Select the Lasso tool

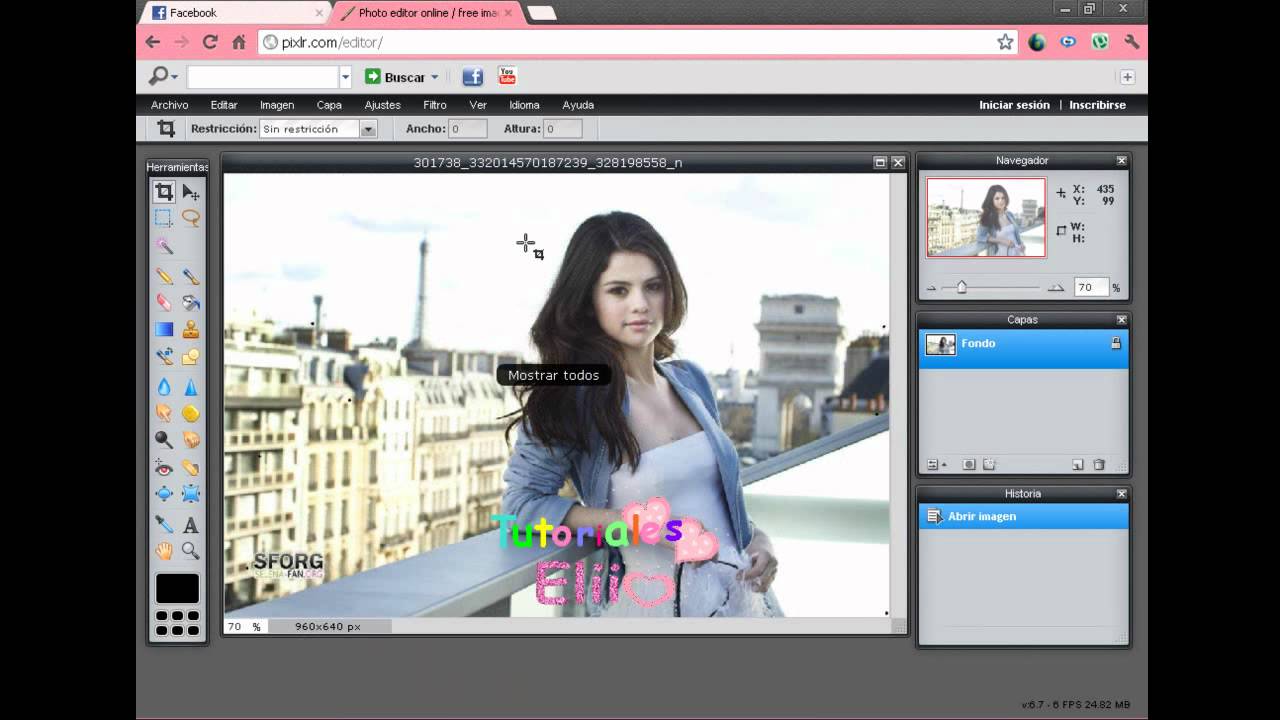pyautogui.click(x=190, y=218)
